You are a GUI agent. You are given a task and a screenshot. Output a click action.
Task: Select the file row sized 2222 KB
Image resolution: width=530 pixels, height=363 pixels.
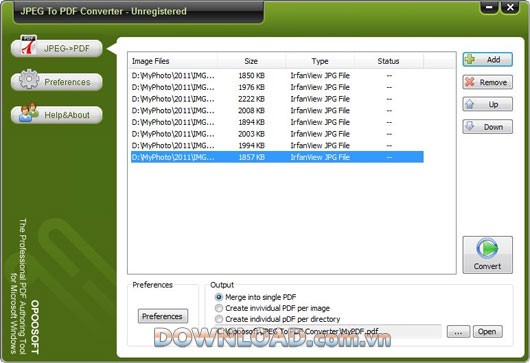coord(277,99)
